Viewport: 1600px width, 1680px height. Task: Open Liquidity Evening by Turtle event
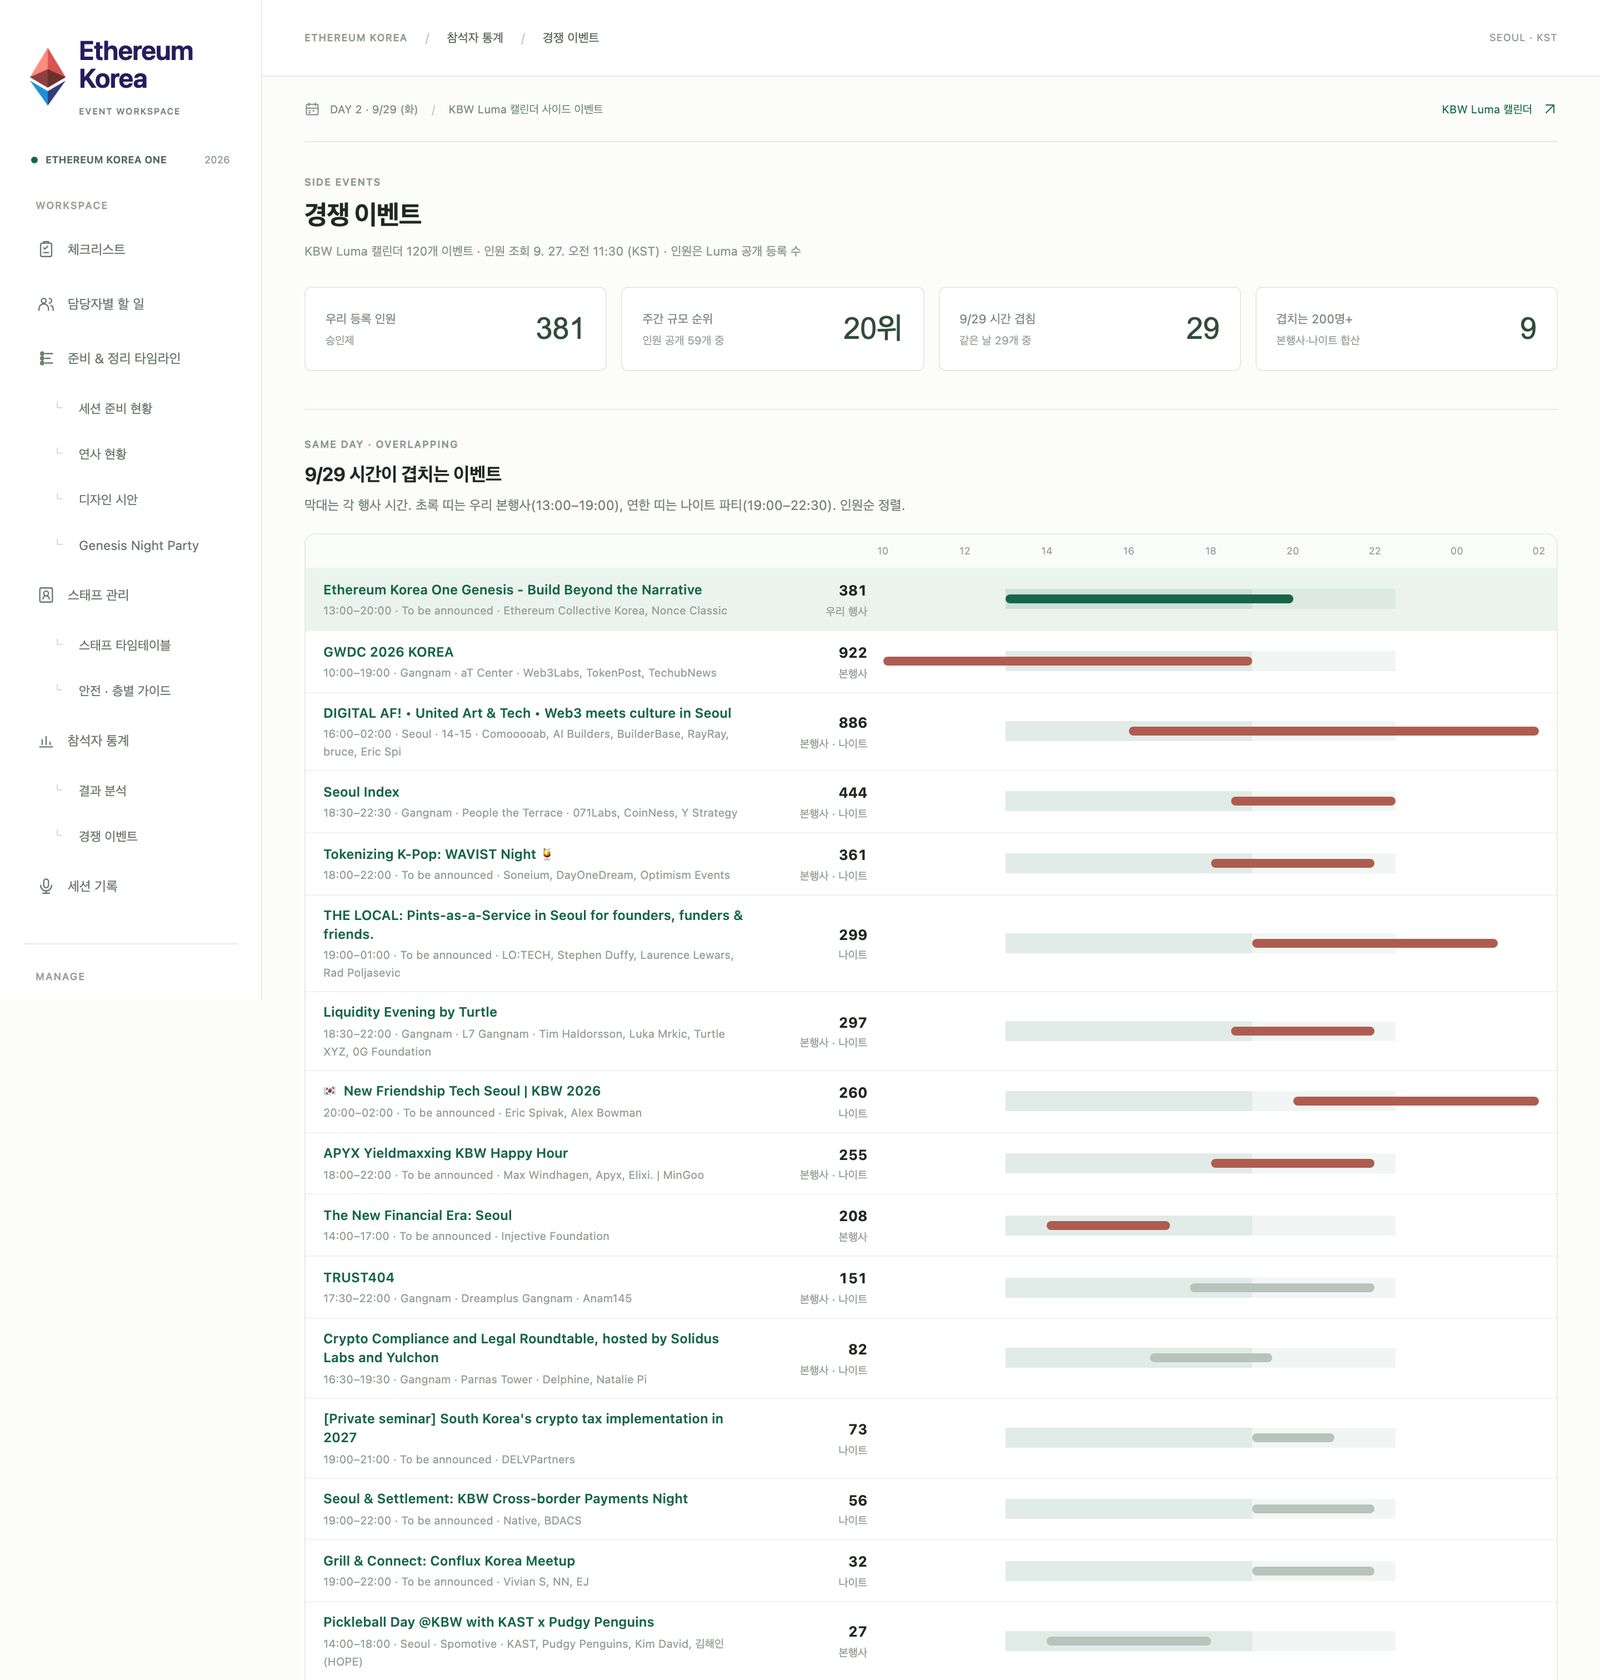coord(410,1012)
